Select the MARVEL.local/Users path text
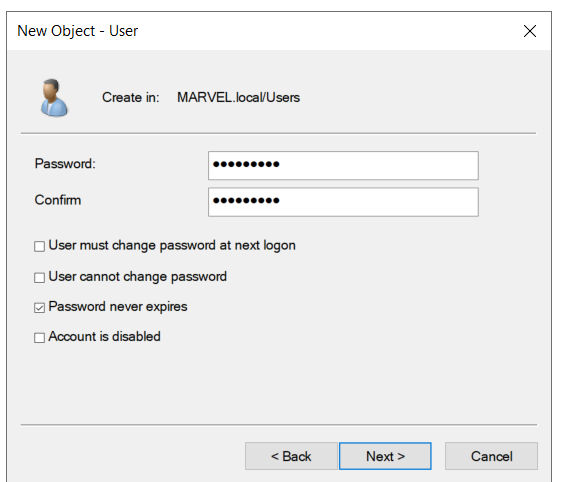The image size is (565, 482). (x=239, y=98)
